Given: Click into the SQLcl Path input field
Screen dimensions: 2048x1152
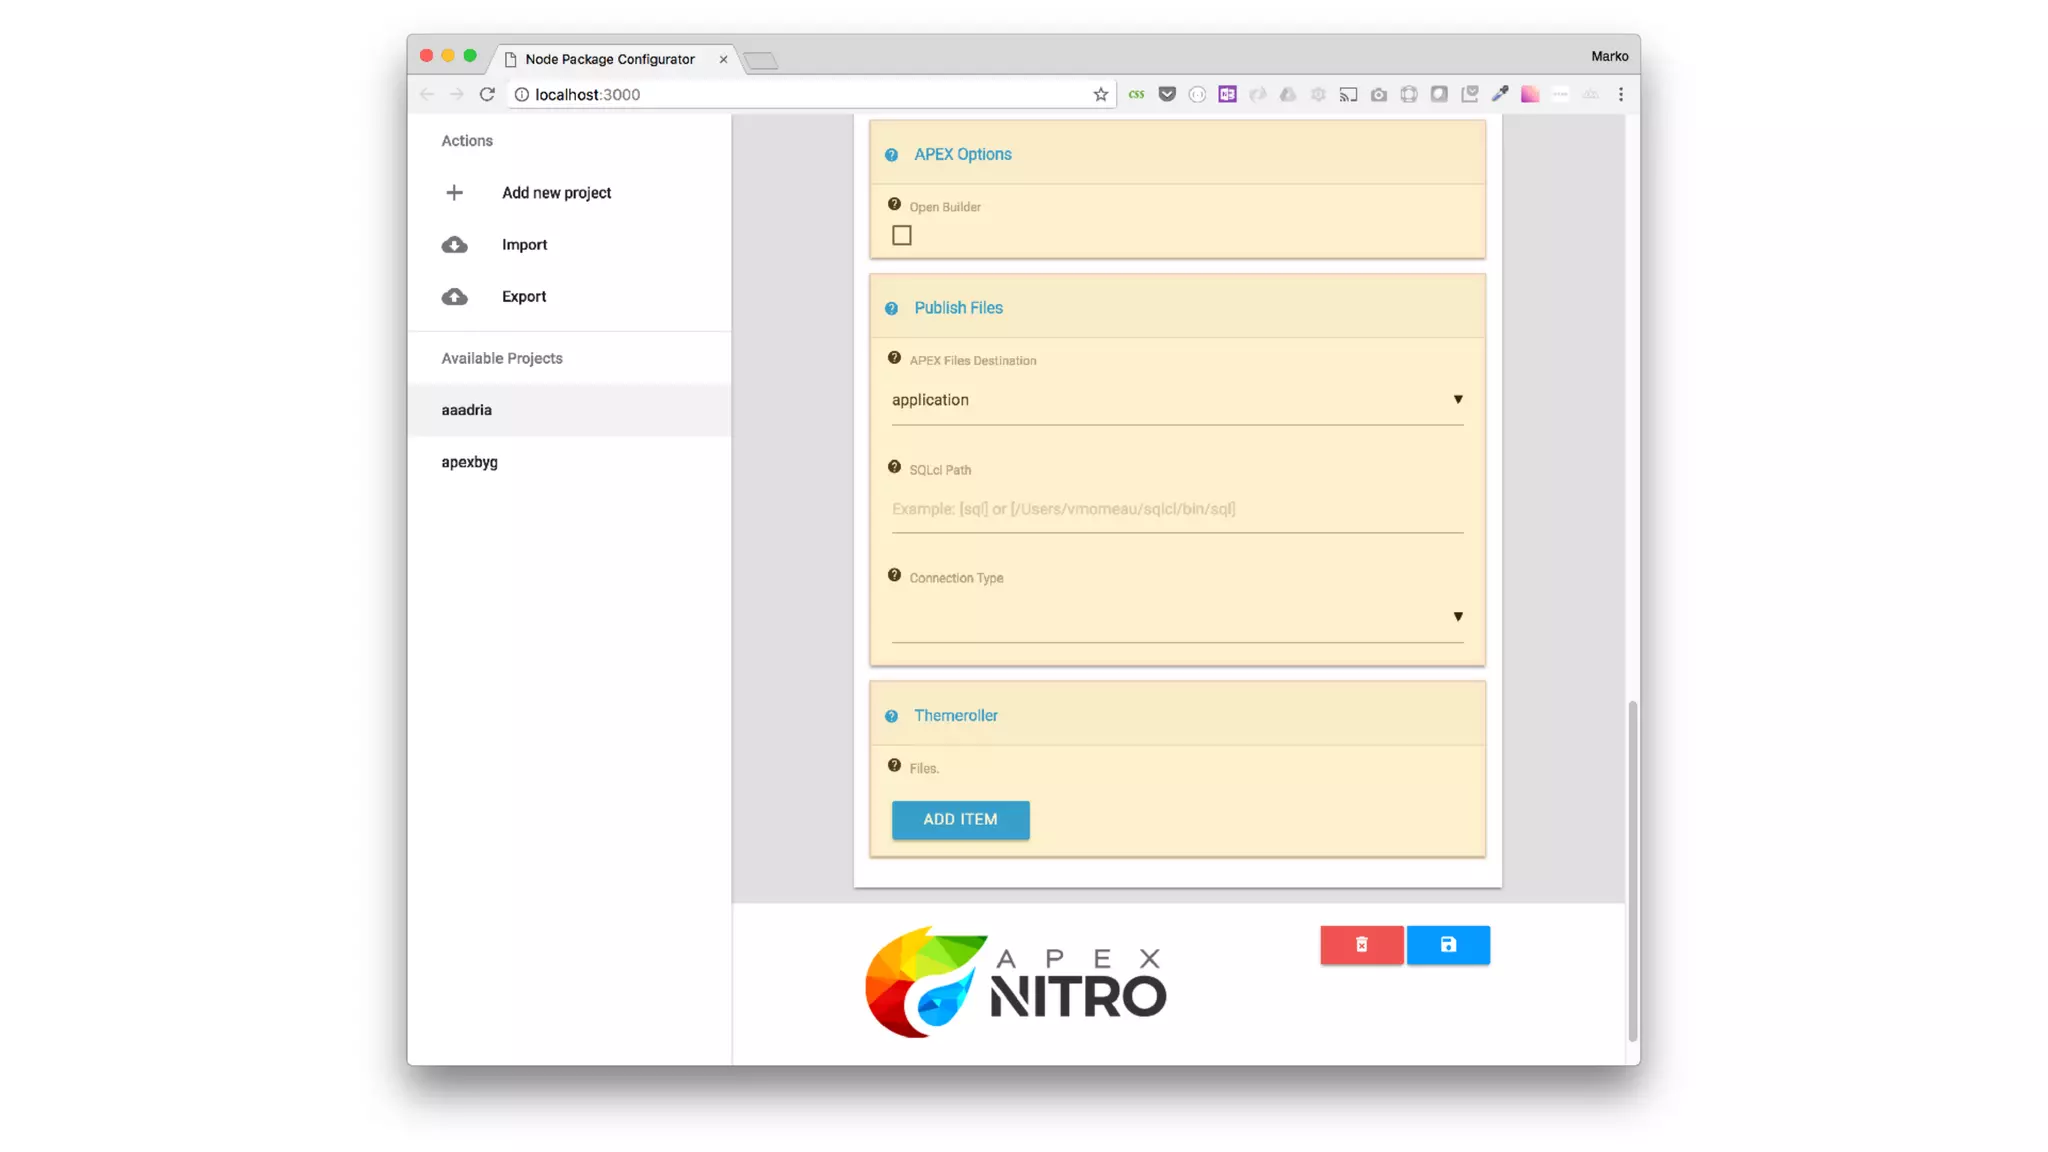Looking at the screenshot, I should 1176,509.
